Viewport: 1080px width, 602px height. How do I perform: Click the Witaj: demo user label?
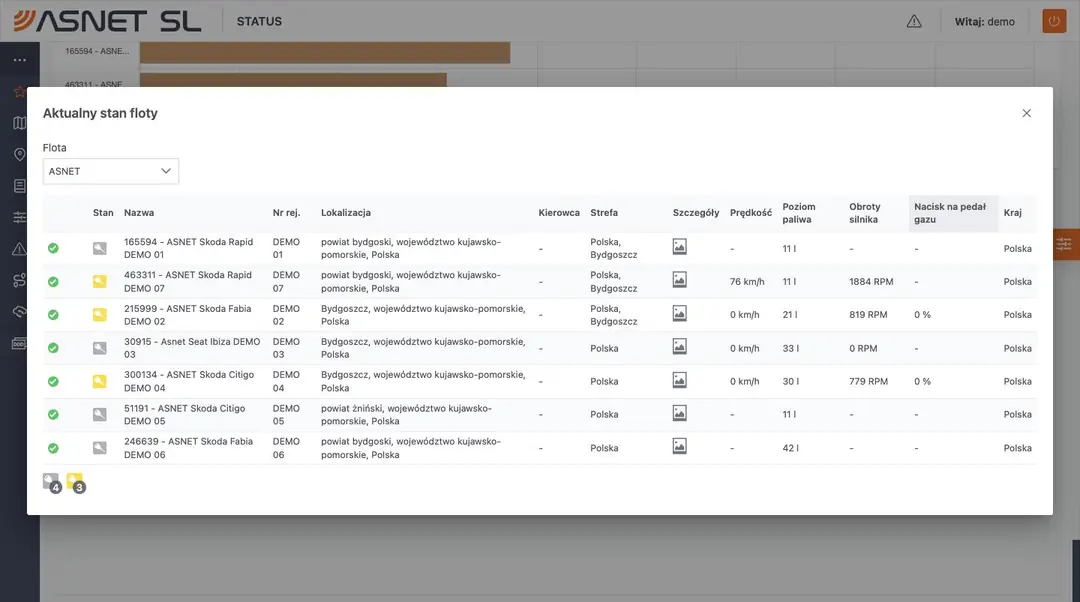tap(984, 21)
